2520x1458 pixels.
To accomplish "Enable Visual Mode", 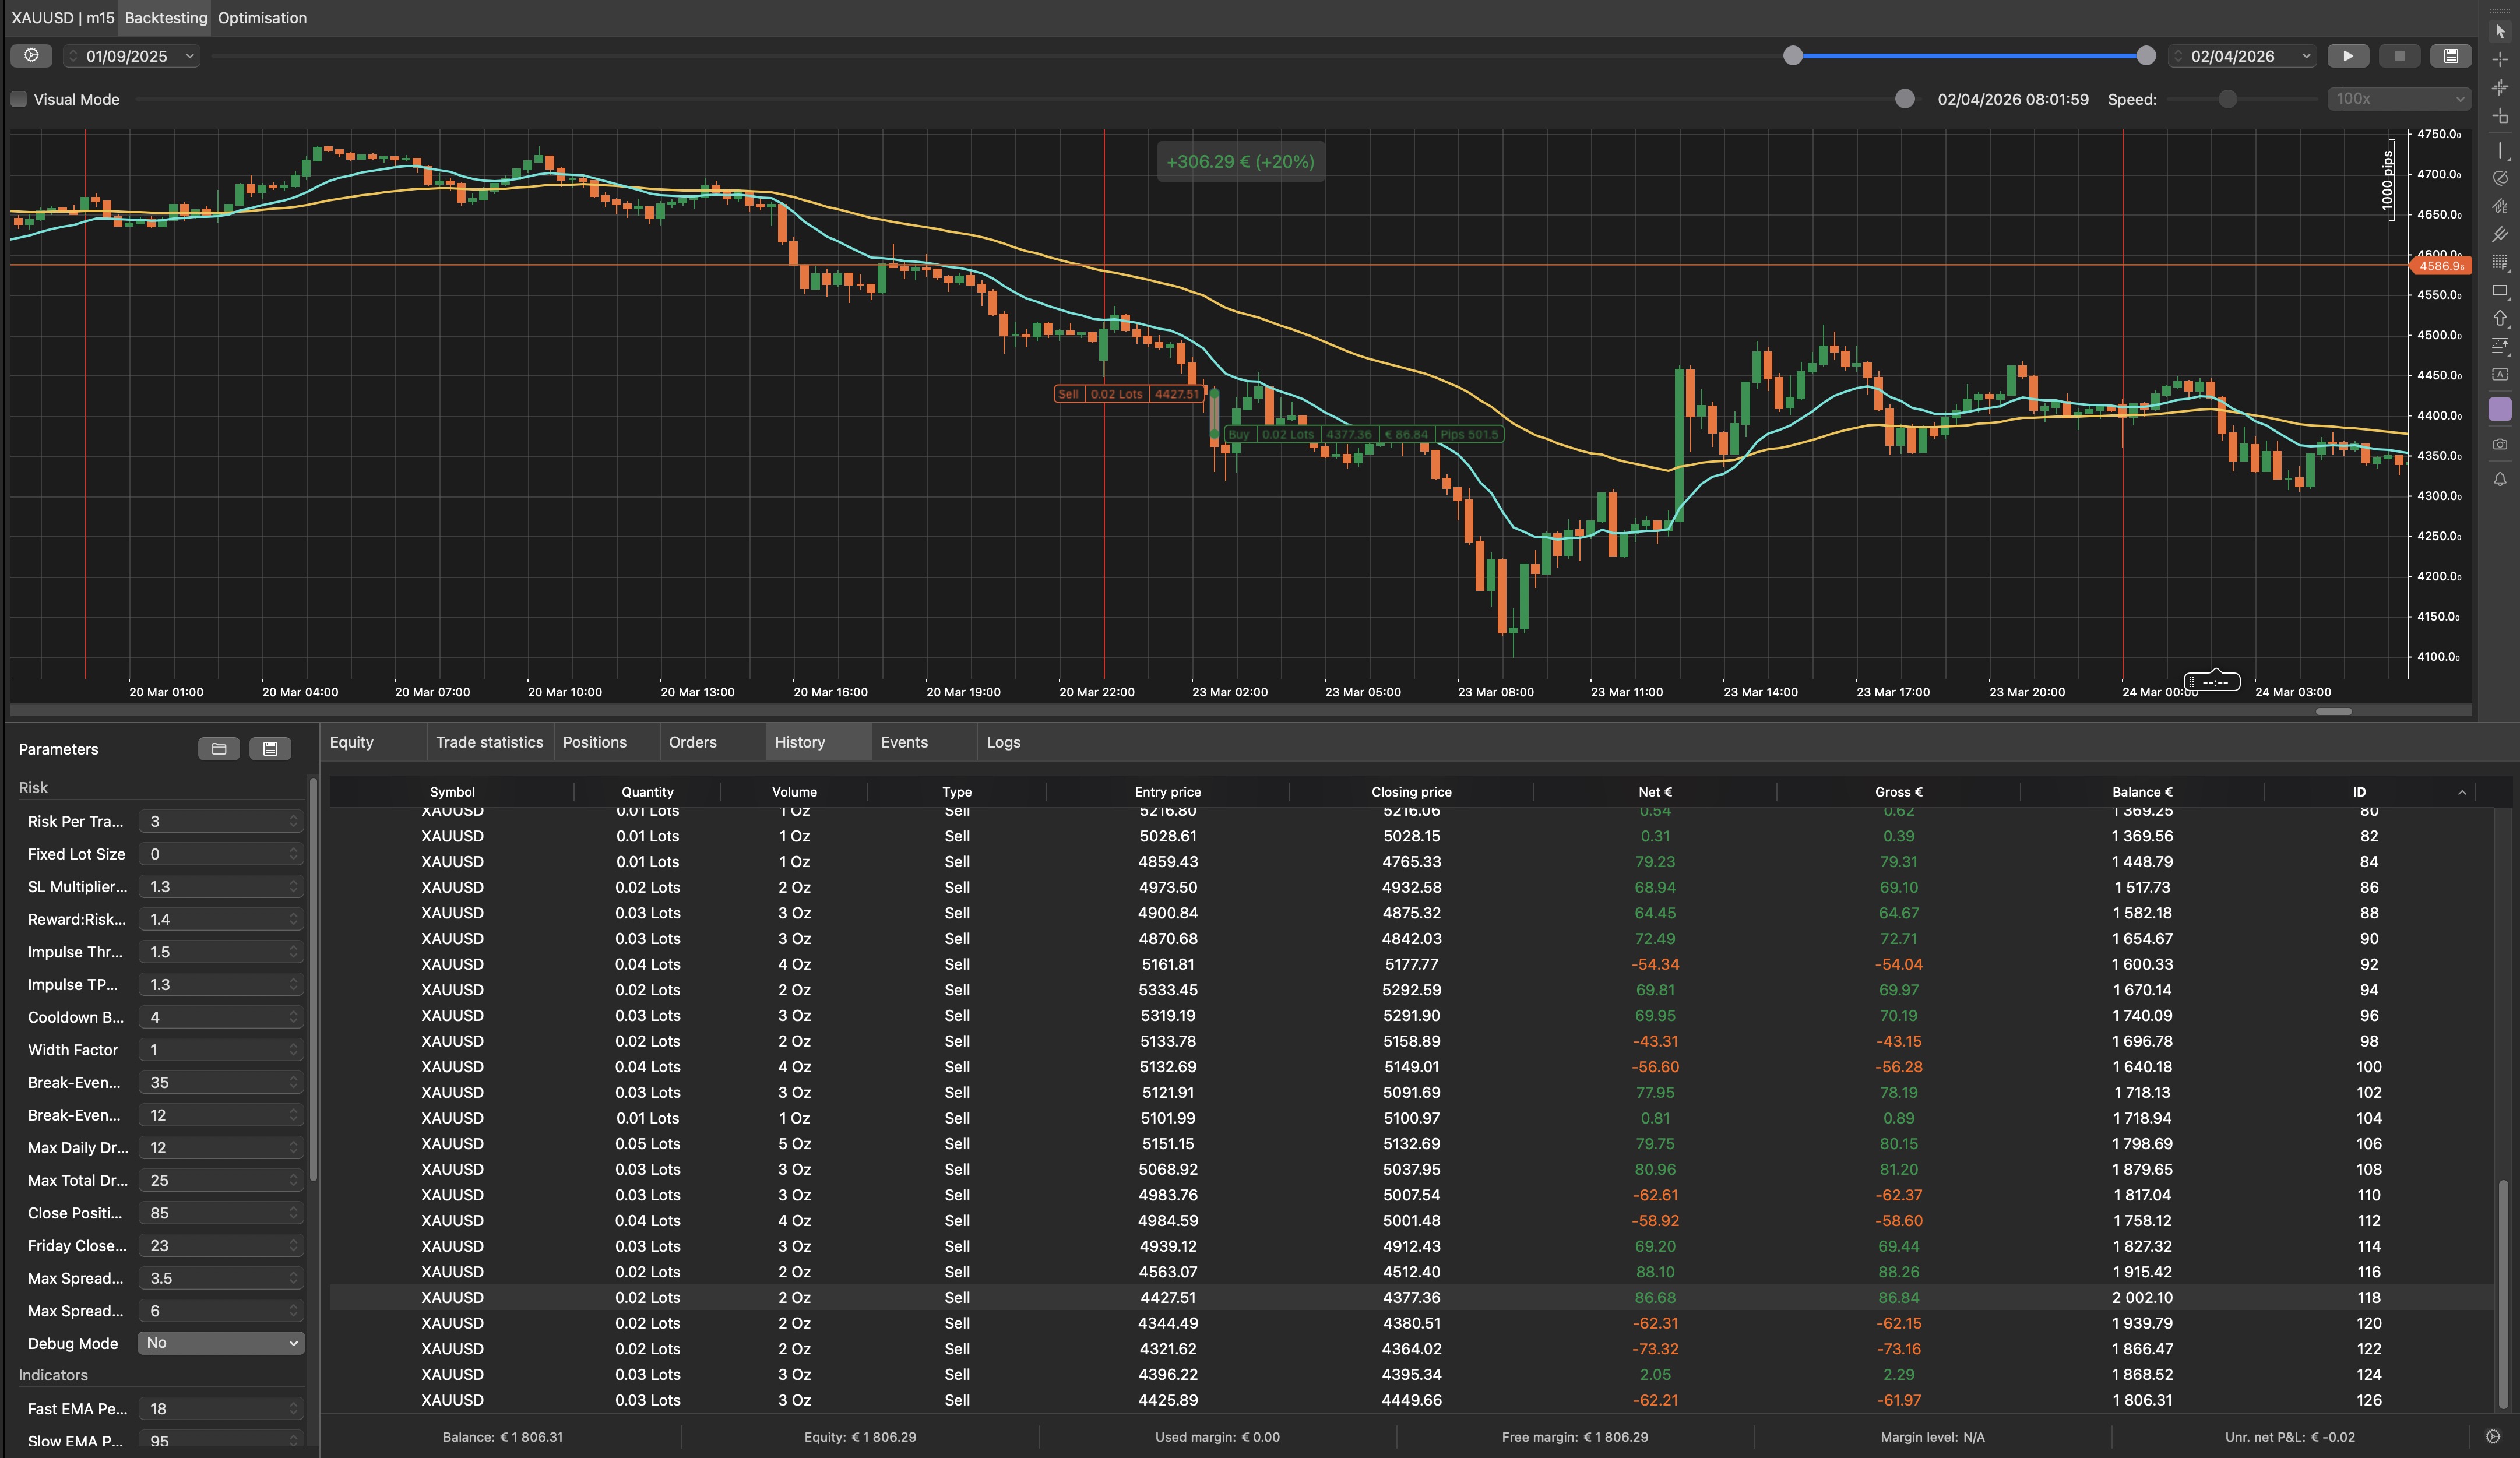I will coord(18,99).
